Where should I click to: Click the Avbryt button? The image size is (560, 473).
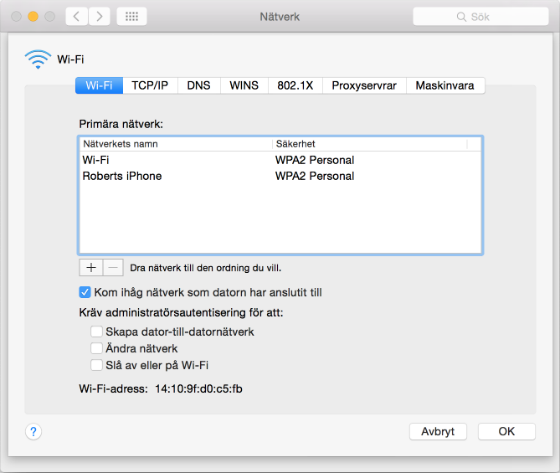pos(438,432)
